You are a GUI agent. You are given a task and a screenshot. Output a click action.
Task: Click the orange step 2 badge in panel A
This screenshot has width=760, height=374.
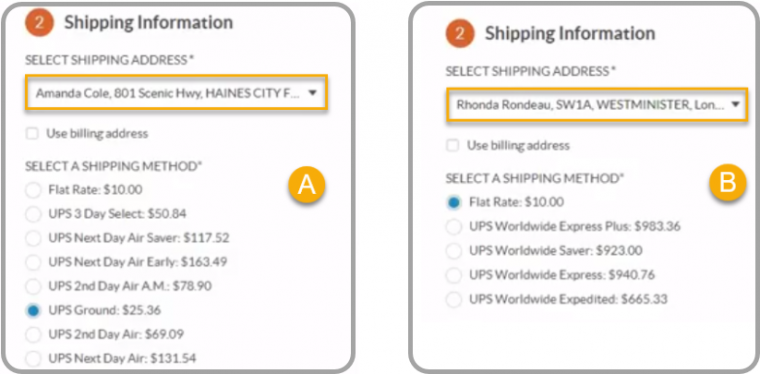pos(40,23)
